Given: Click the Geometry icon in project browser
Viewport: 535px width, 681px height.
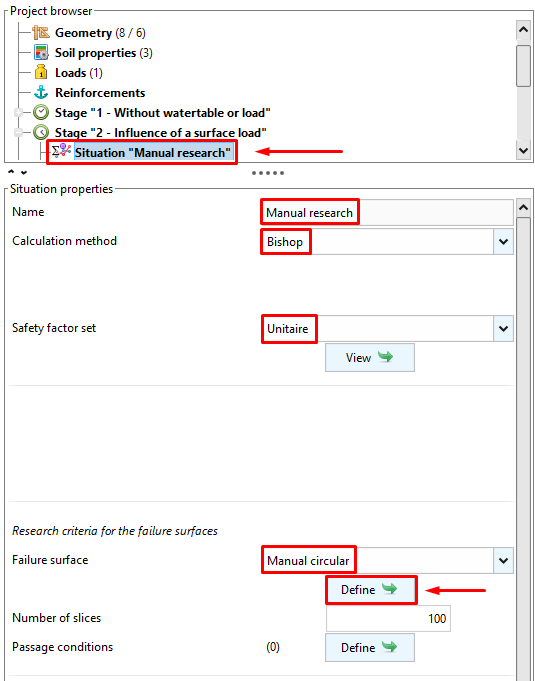Looking at the screenshot, I should pyautogui.click(x=41, y=33).
